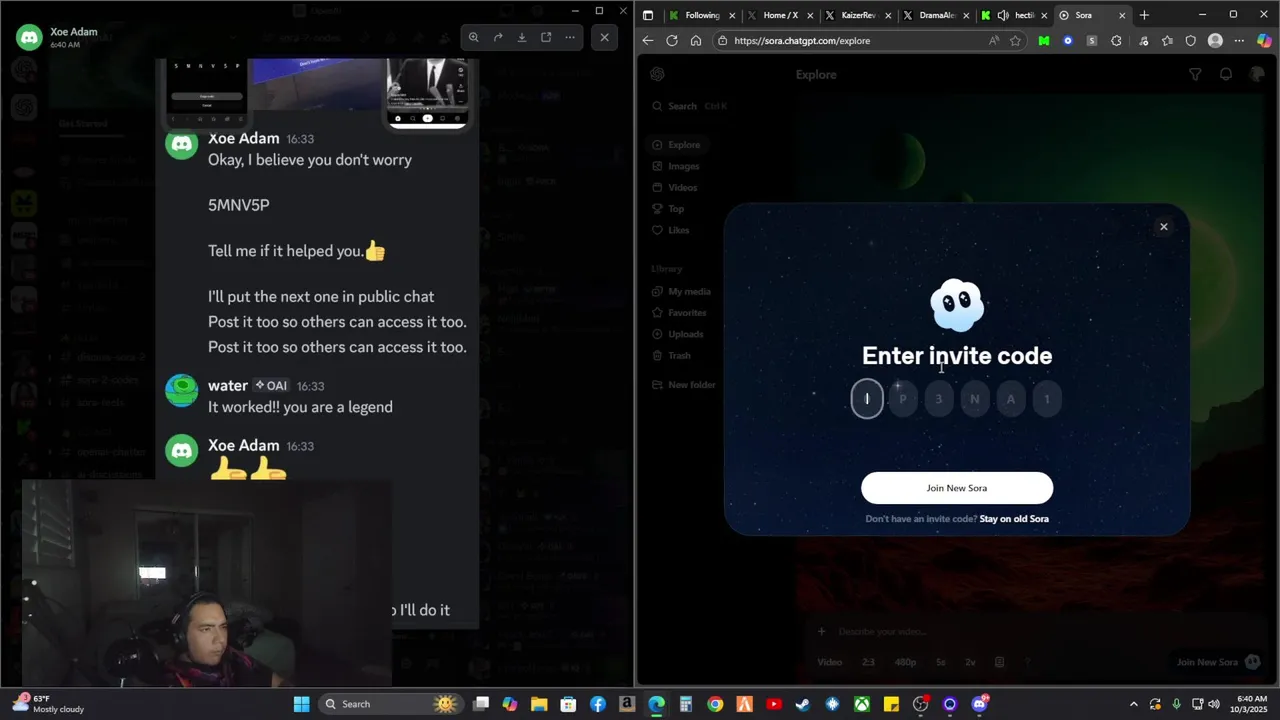Toggle read aloud in address bar
The height and width of the screenshot is (720, 1280).
pyautogui.click(x=993, y=41)
